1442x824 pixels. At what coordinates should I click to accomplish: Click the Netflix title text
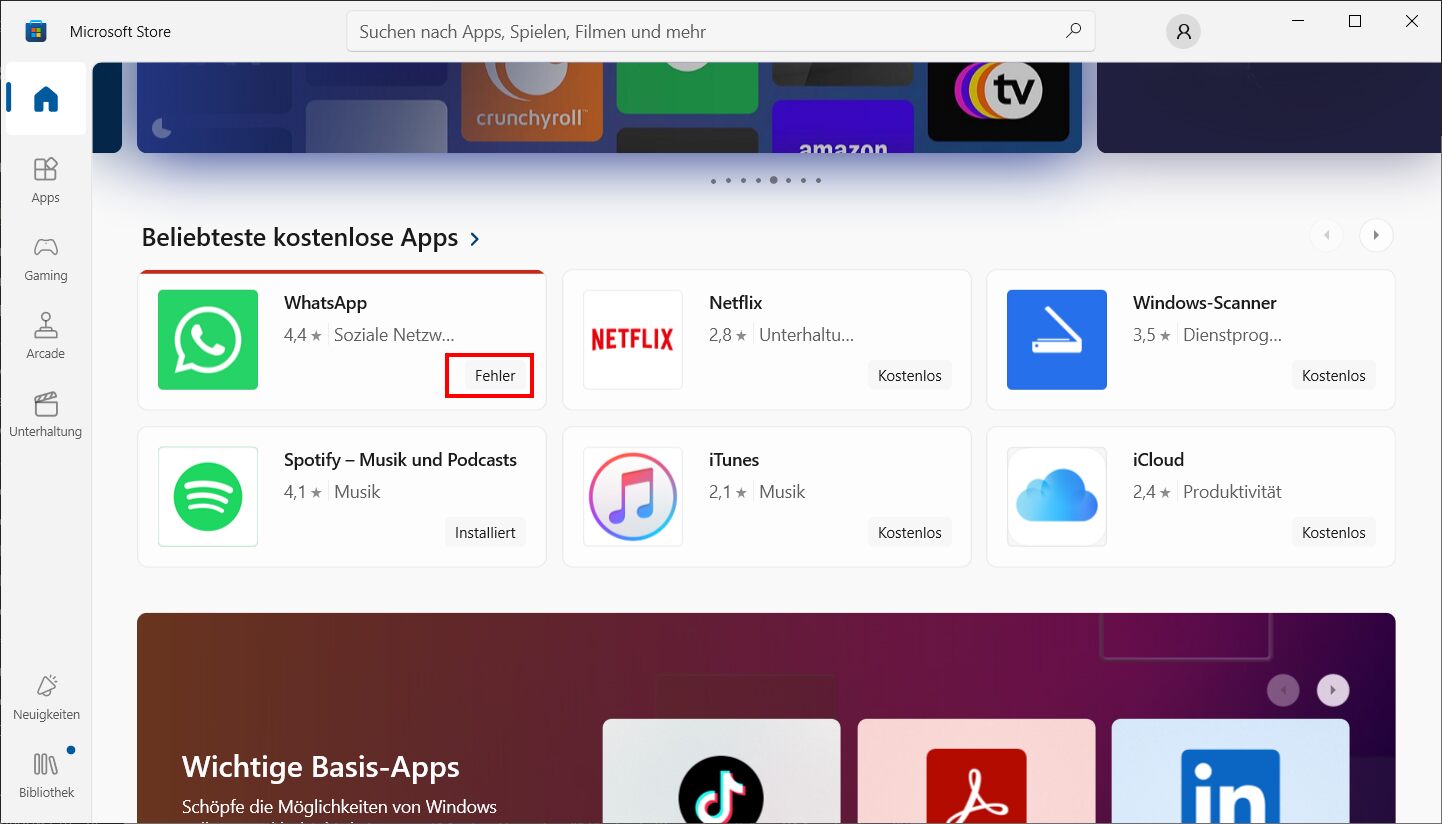(736, 303)
